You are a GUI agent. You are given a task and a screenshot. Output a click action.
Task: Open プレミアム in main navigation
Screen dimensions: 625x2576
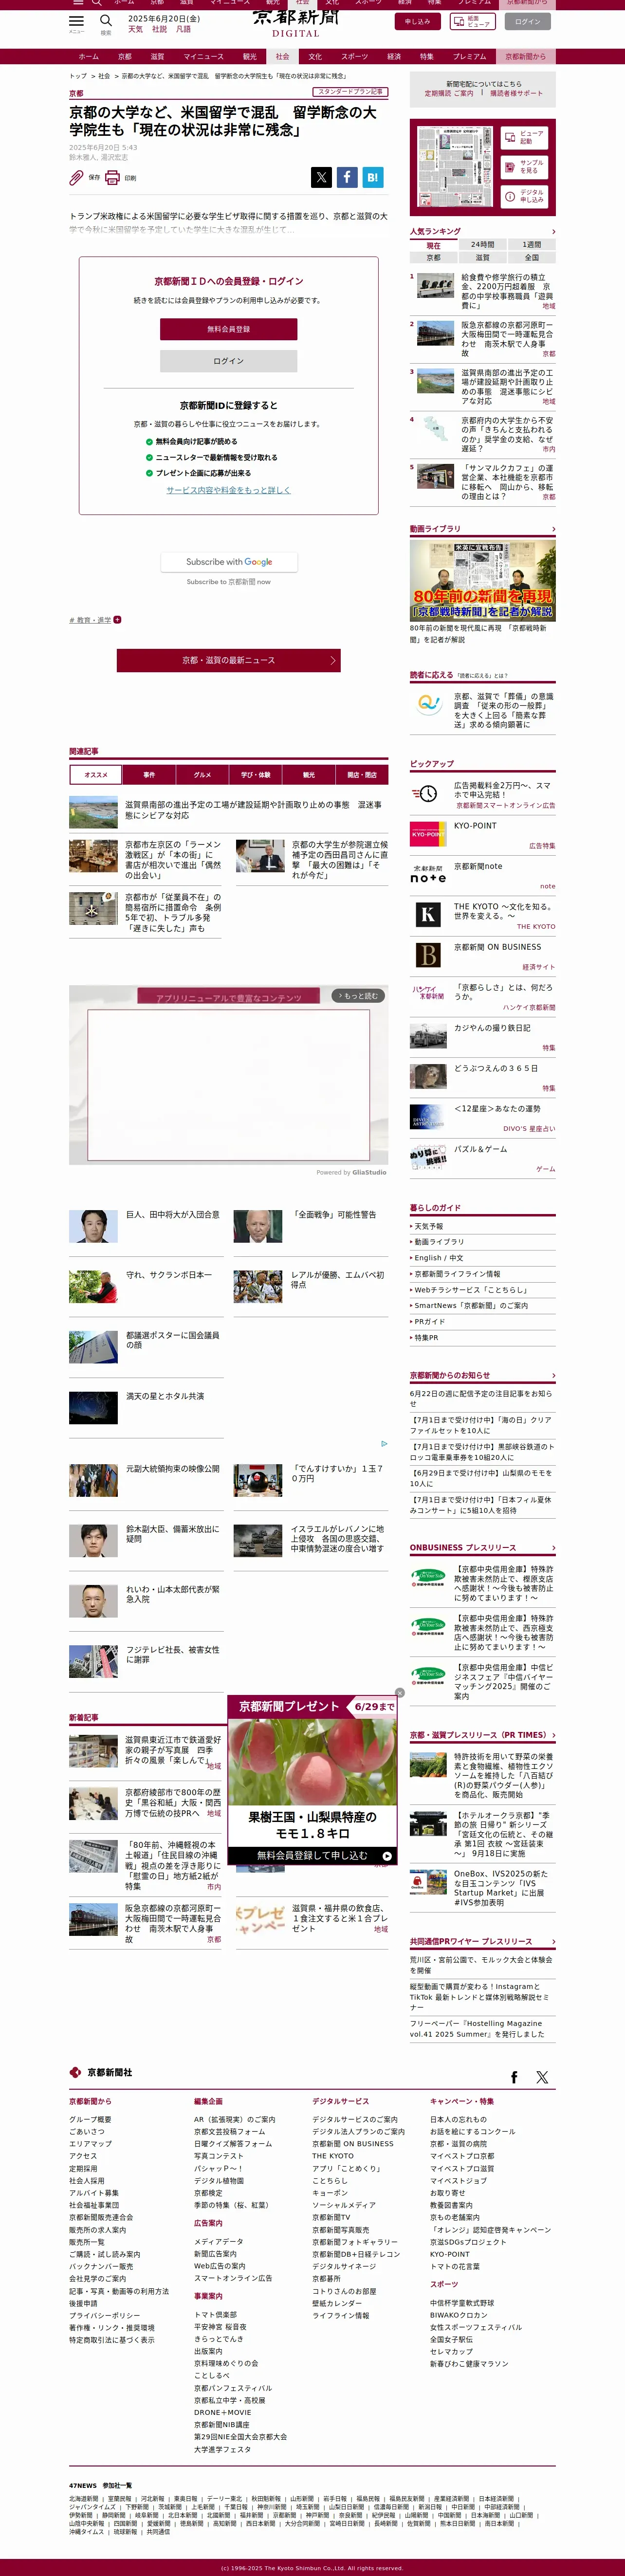[469, 57]
